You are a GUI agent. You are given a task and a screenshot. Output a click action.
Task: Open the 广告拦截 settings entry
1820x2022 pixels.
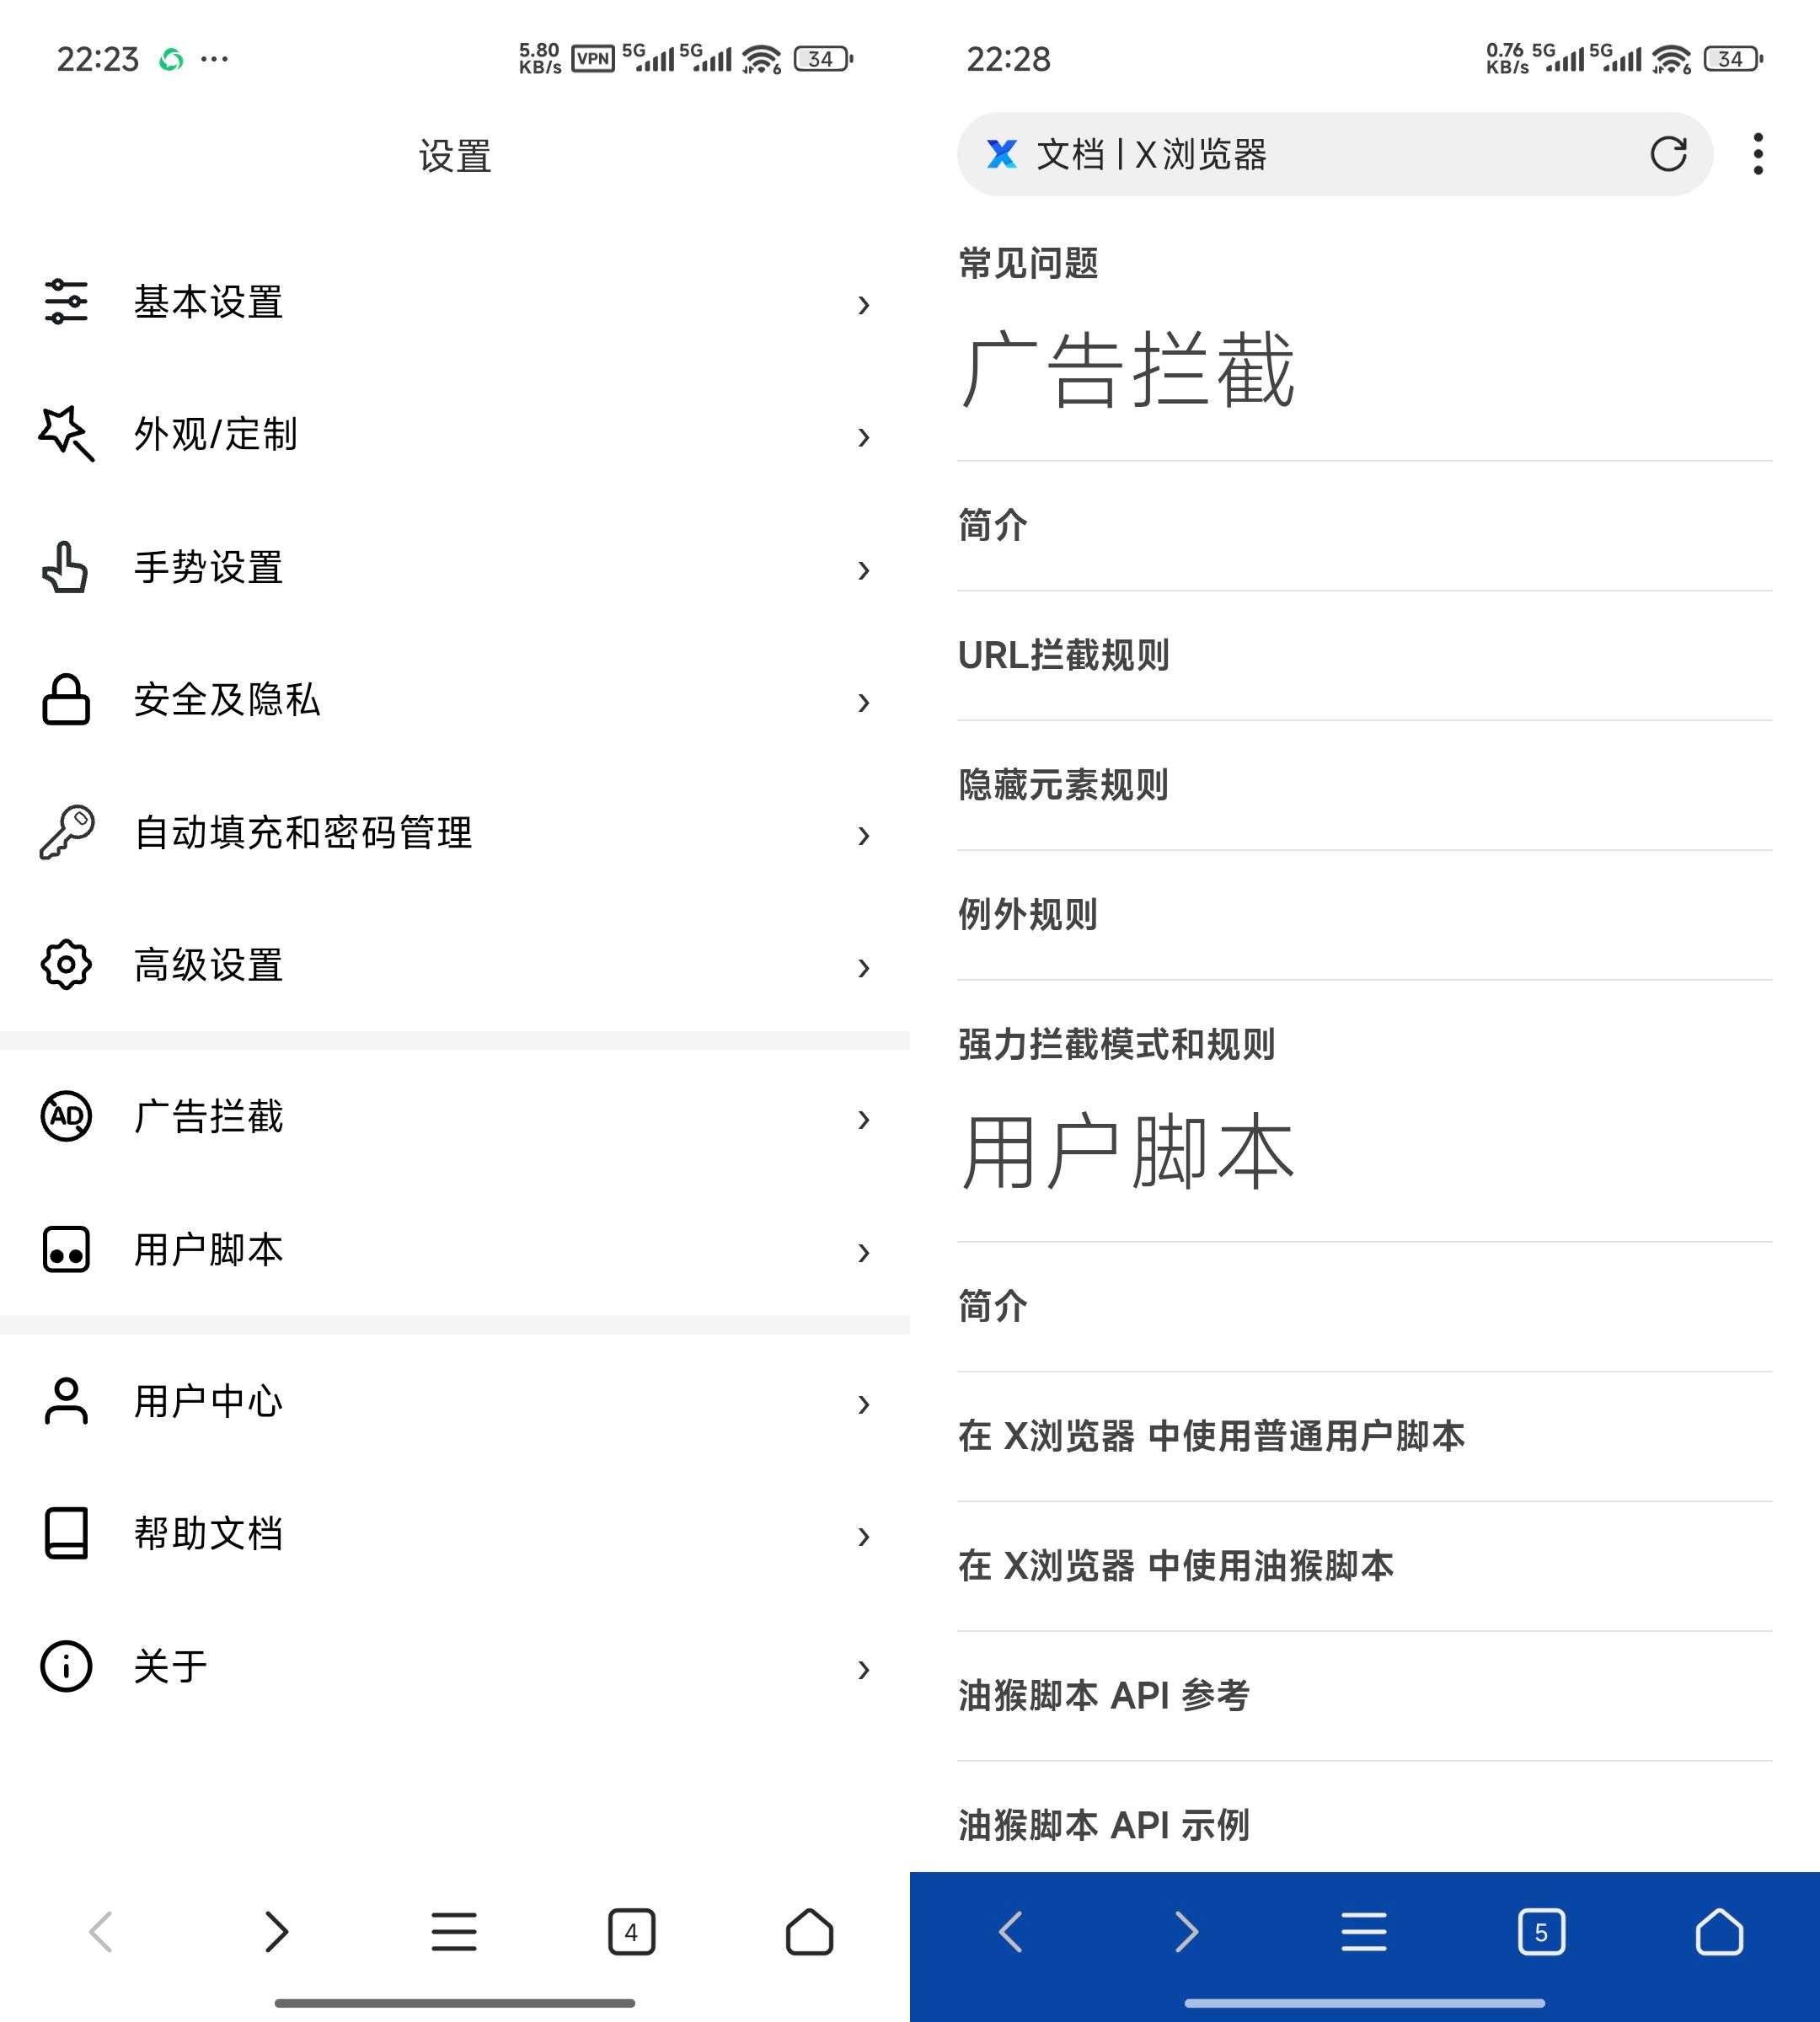[x=455, y=1116]
